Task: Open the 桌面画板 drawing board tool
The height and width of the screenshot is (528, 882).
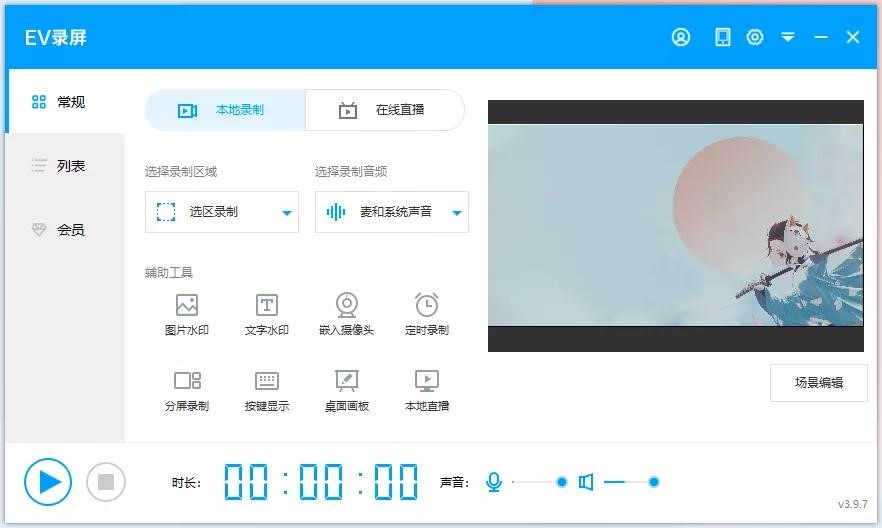Action: point(346,391)
